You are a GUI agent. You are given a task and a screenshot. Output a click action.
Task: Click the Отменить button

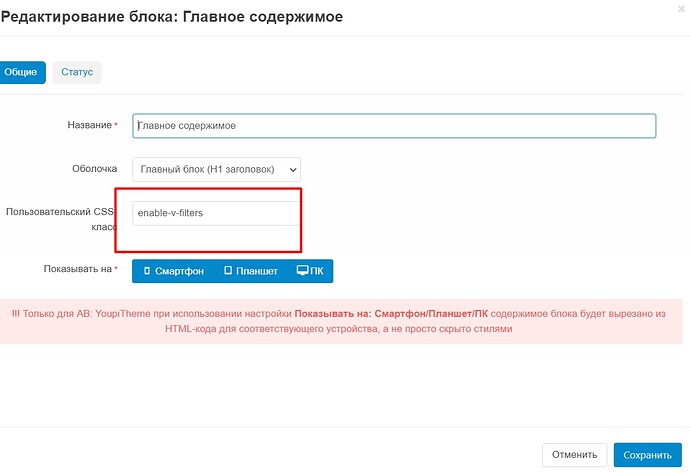pos(574,455)
